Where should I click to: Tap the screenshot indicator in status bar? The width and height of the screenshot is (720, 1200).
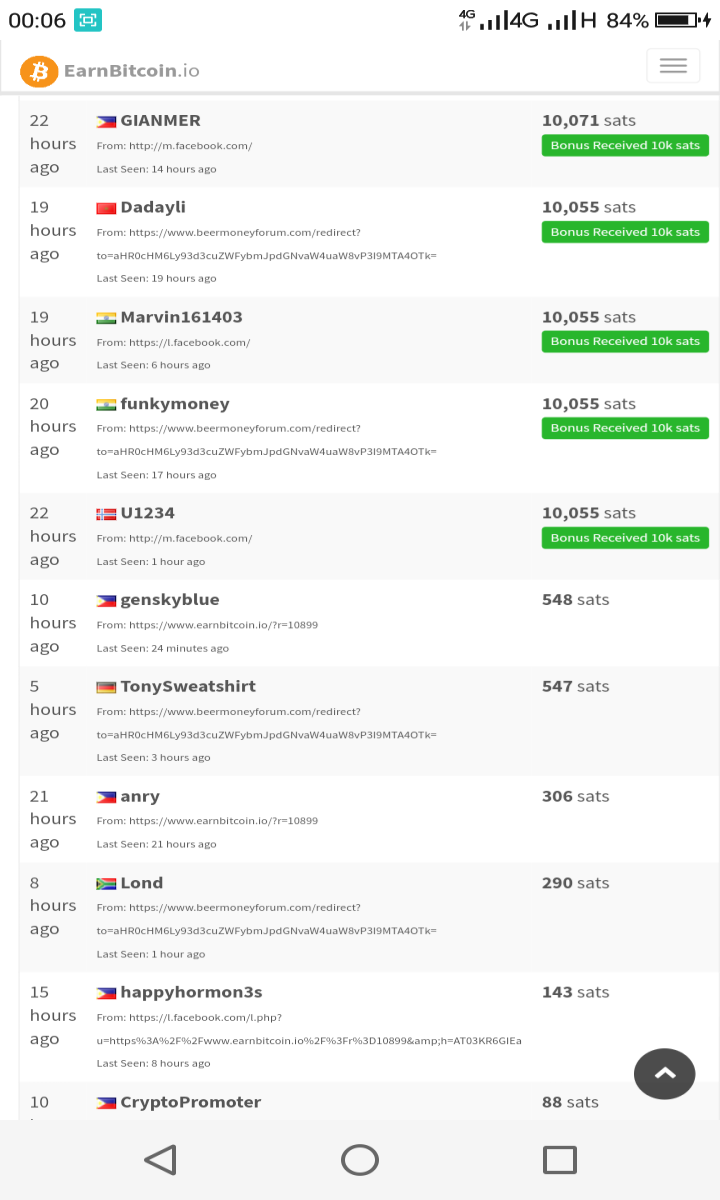click(88, 20)
